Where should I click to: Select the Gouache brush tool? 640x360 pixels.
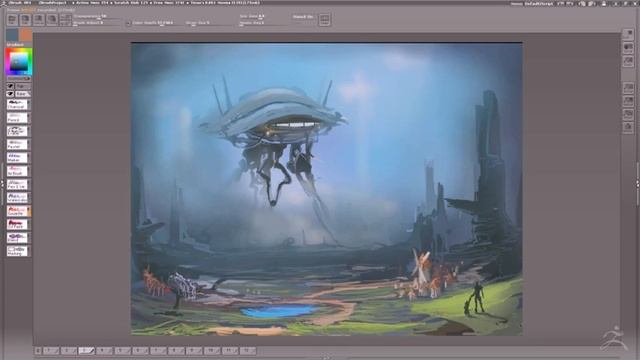click(17, 211)
